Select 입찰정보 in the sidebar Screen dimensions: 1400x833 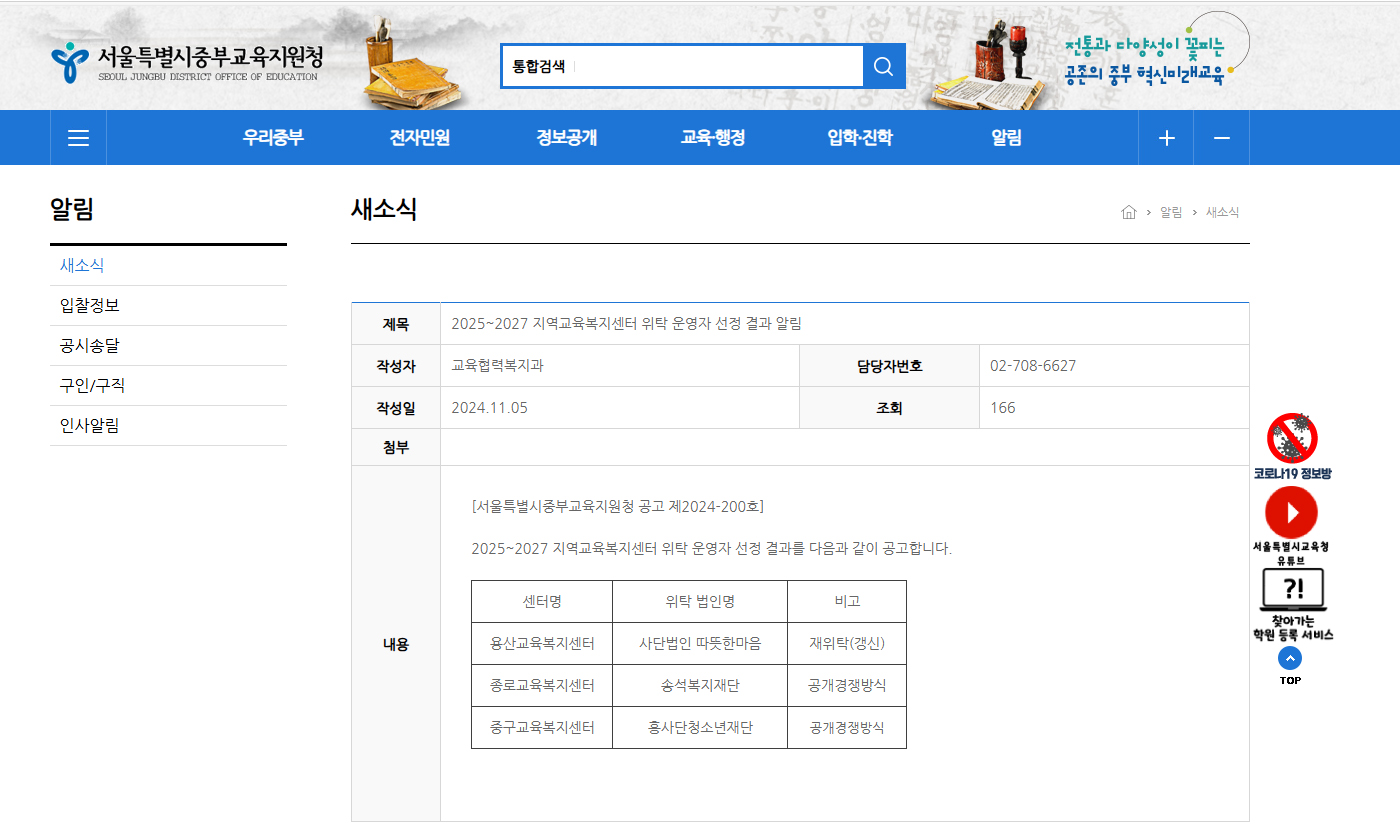click(x=168, y=306)
